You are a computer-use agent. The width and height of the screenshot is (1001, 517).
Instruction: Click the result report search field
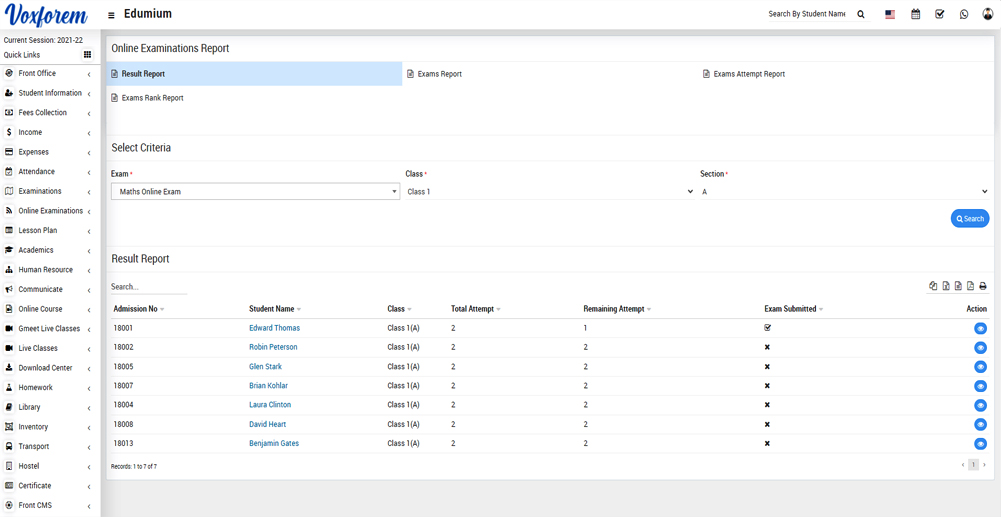click(x=149, y=287)
